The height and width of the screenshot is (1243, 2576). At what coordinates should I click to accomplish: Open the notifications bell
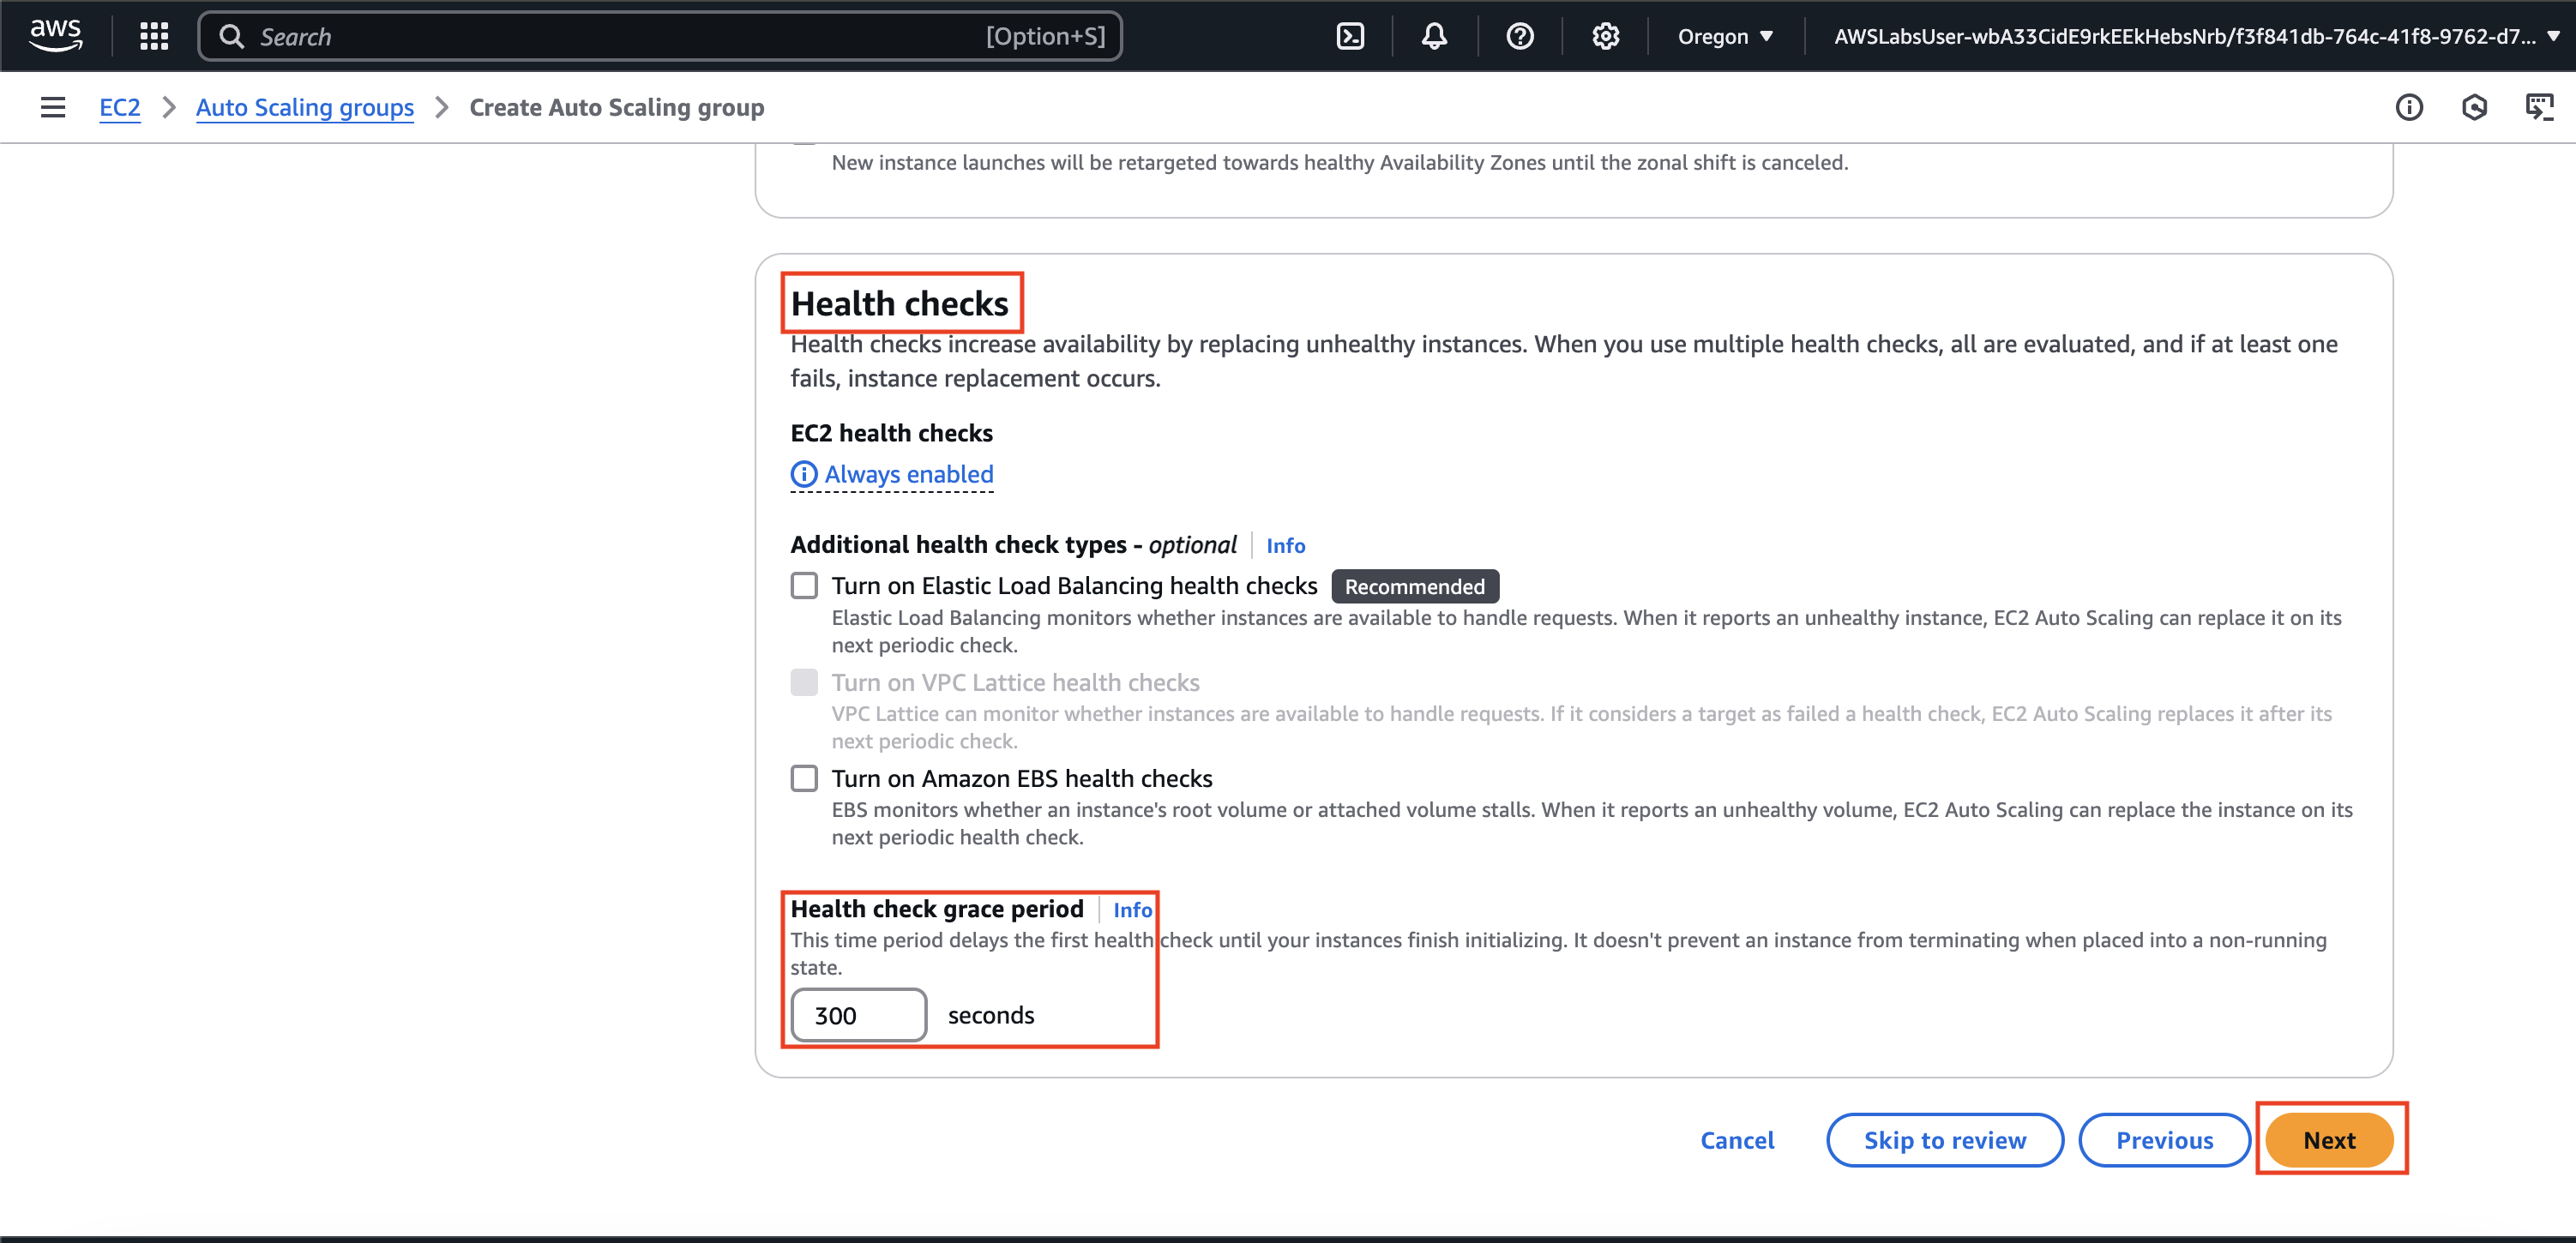(x=1434, y=36)
